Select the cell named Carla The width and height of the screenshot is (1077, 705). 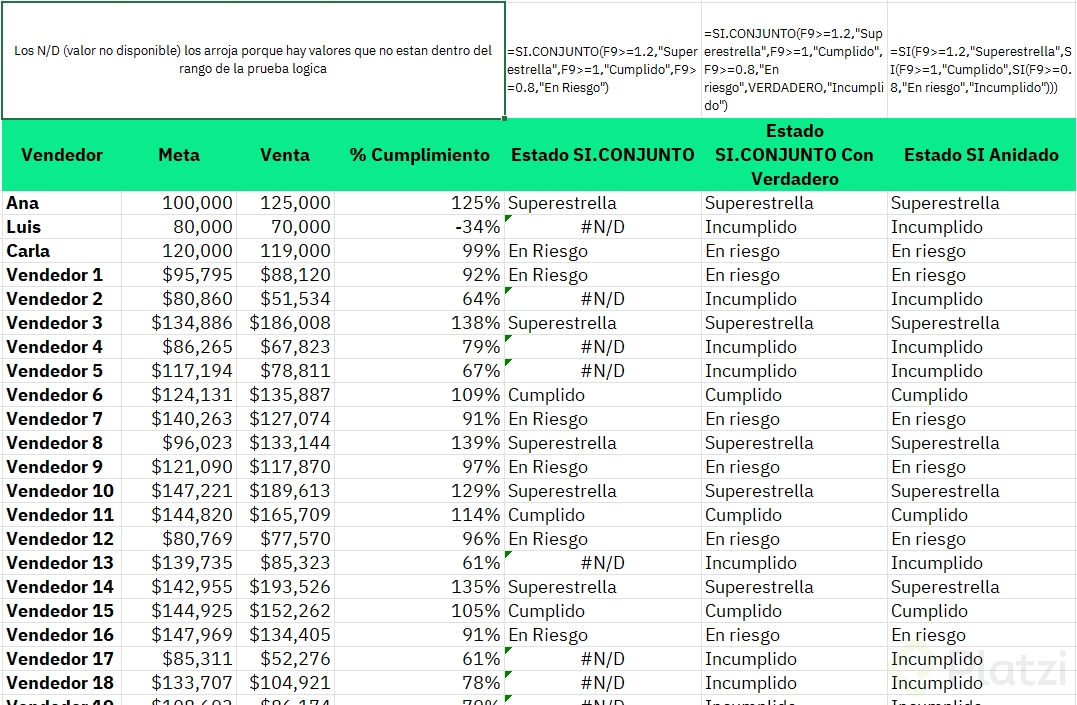coord(62,251)
